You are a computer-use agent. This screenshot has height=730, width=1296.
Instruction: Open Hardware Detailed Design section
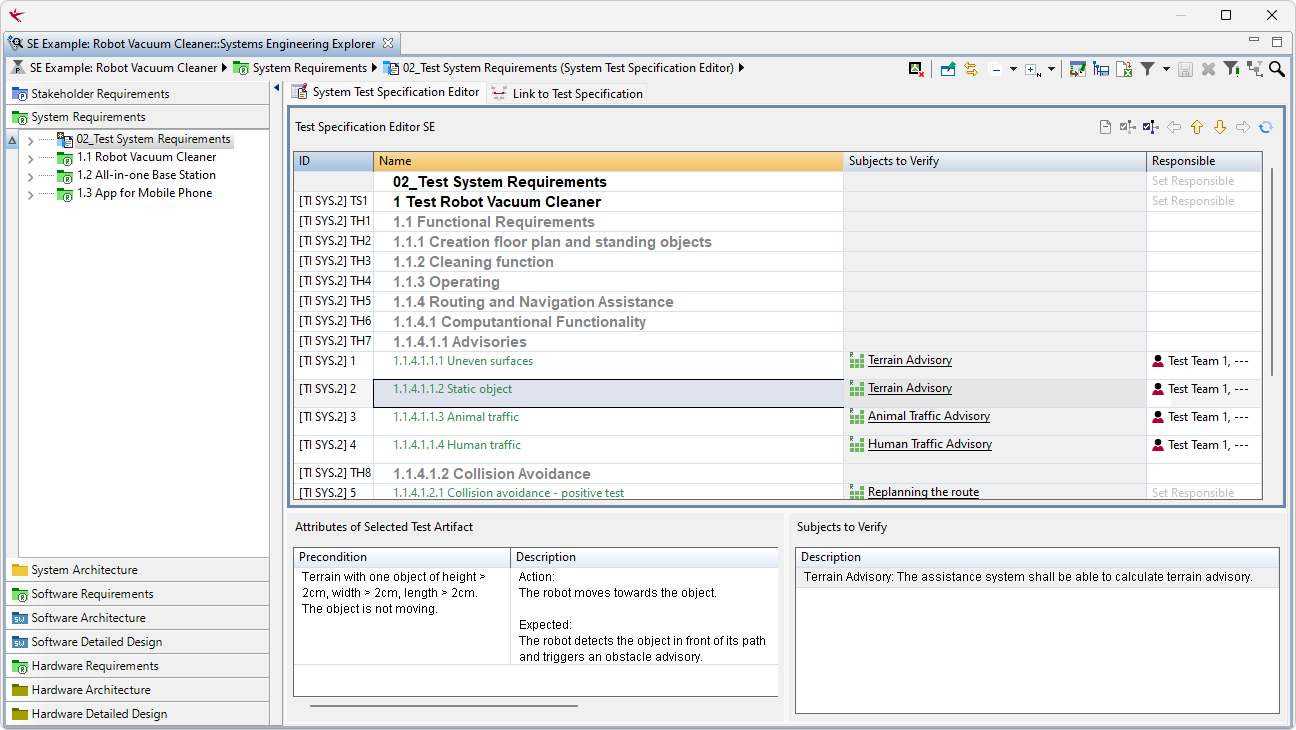tap(138, 714)
